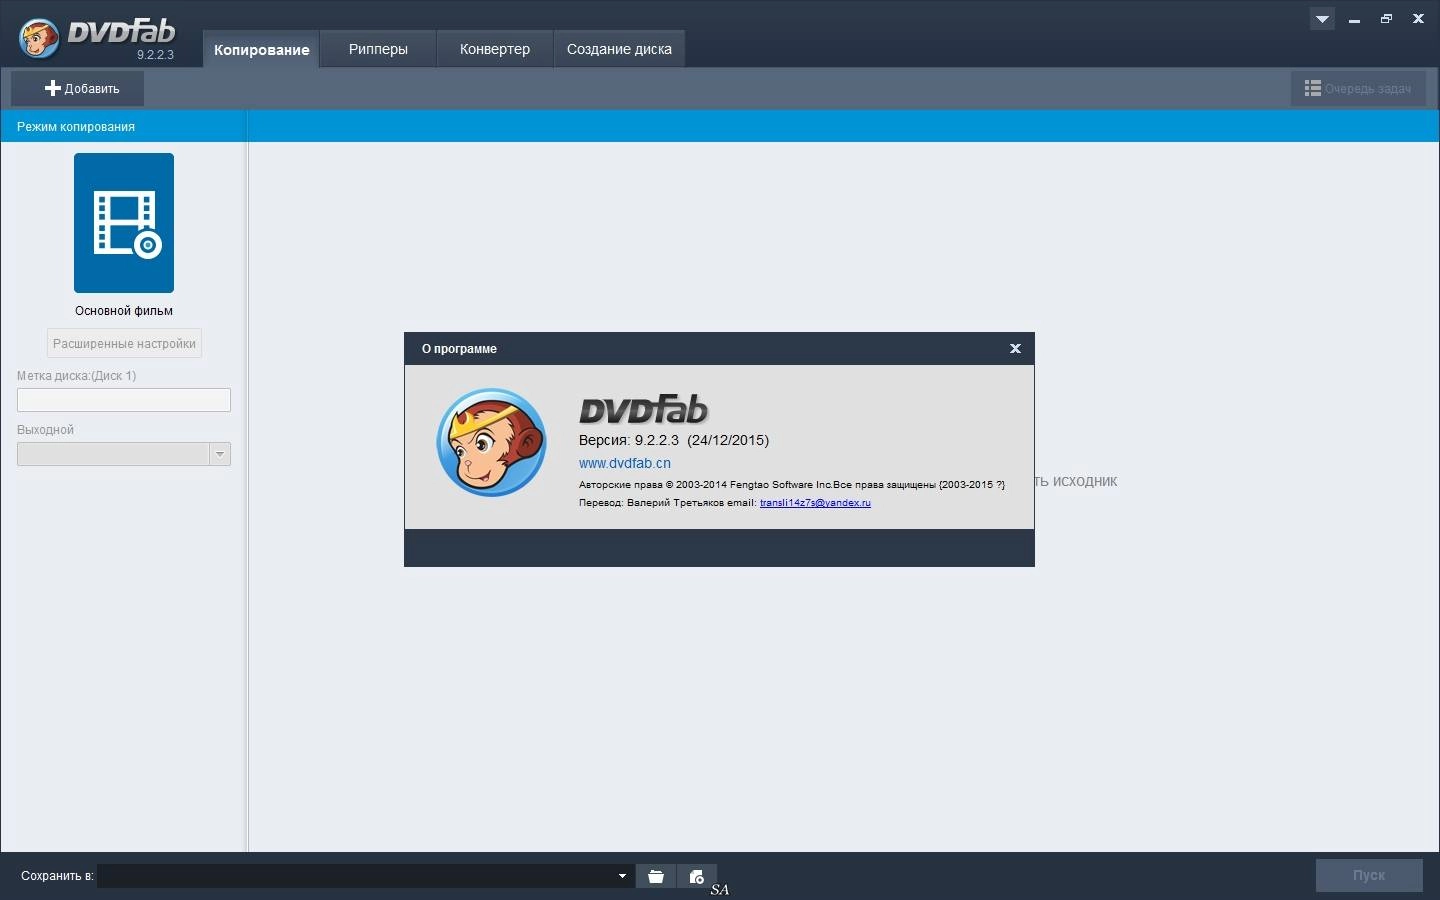Click the DVDFab logo text in About dialog
The width and height of the screenshot is (1440, 900).
[x=644, y=409]
